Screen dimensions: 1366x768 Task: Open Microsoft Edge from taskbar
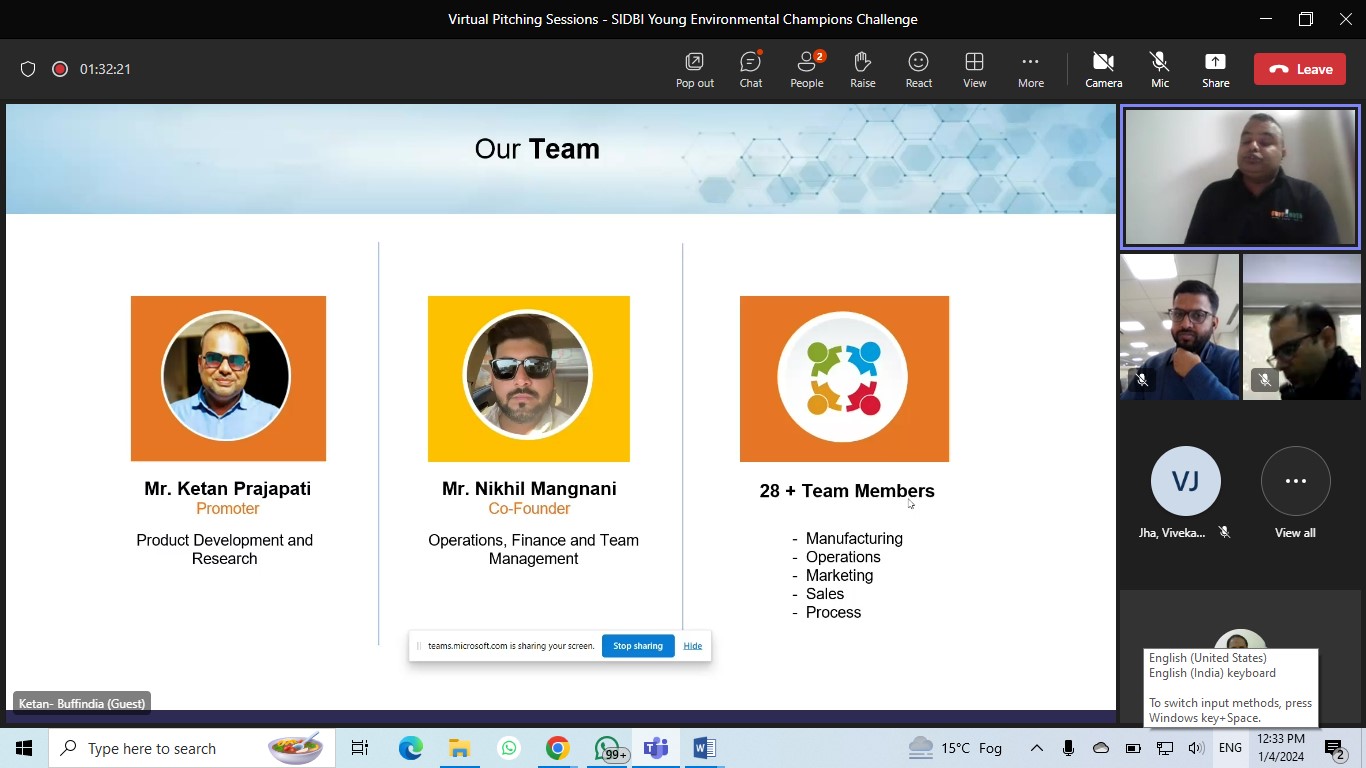point(410,748)
